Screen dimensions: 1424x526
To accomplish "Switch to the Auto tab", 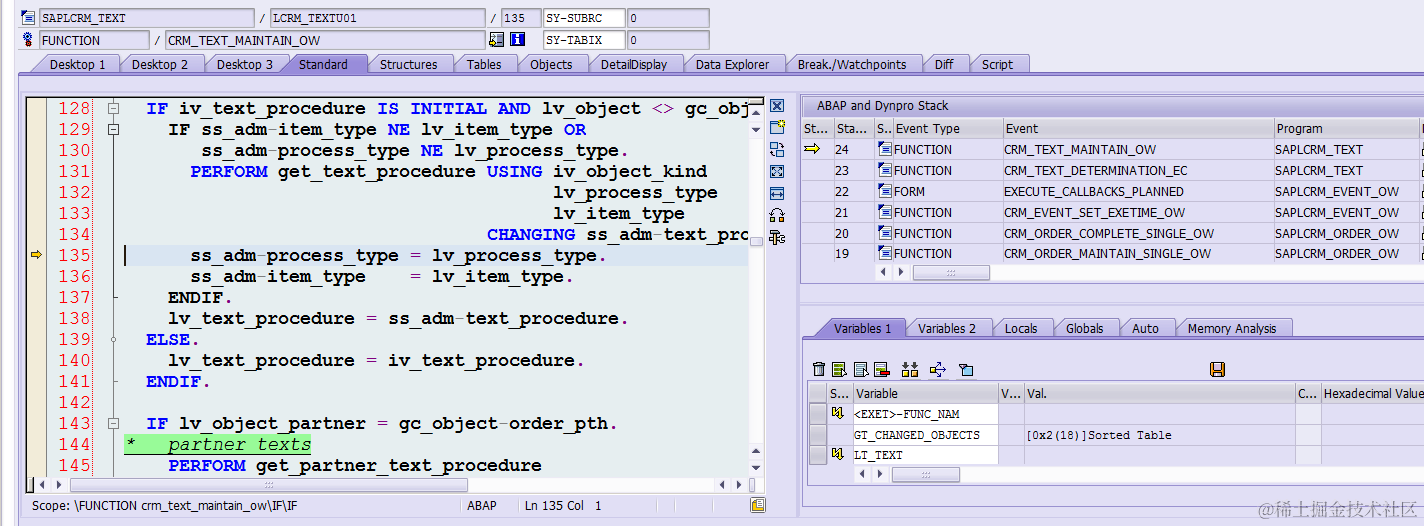I will coord(1145,328).
